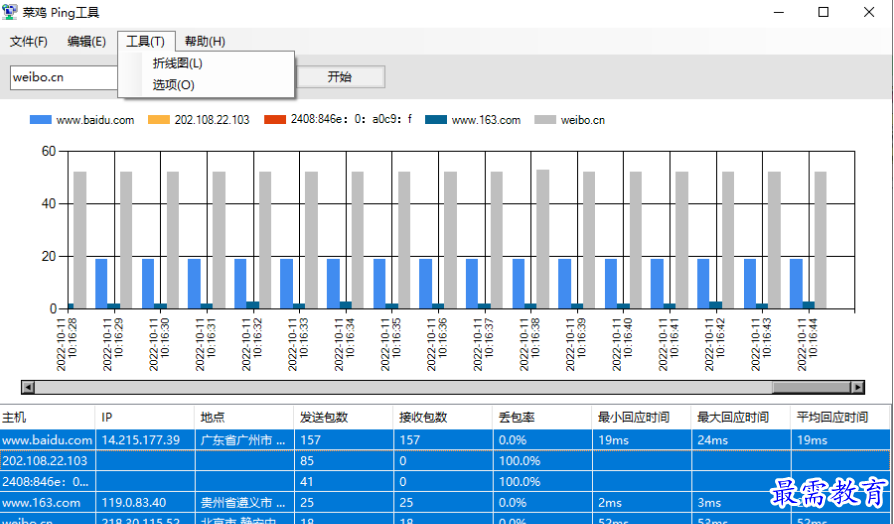Sort by the IP column header

tap(145, 417)
